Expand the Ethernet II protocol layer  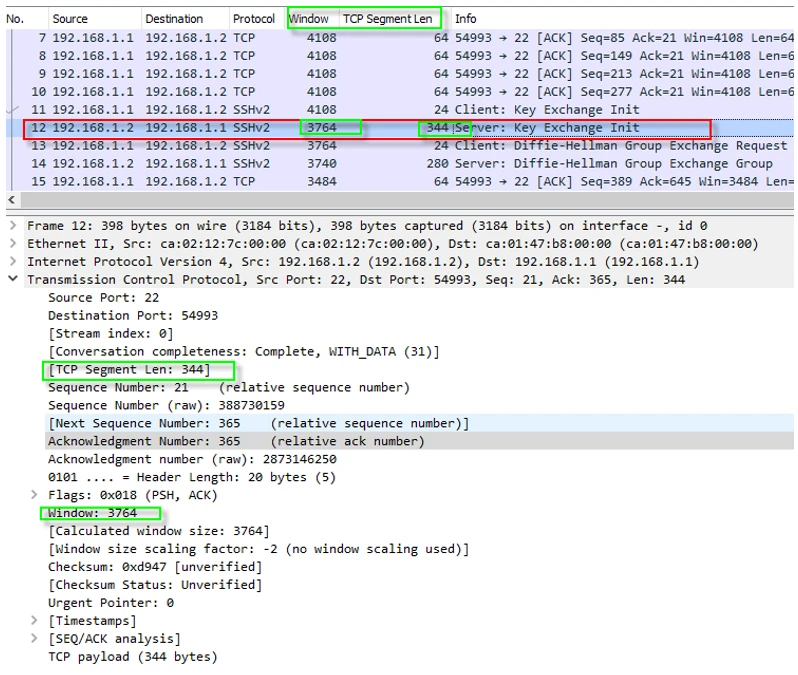coord(12,244)
